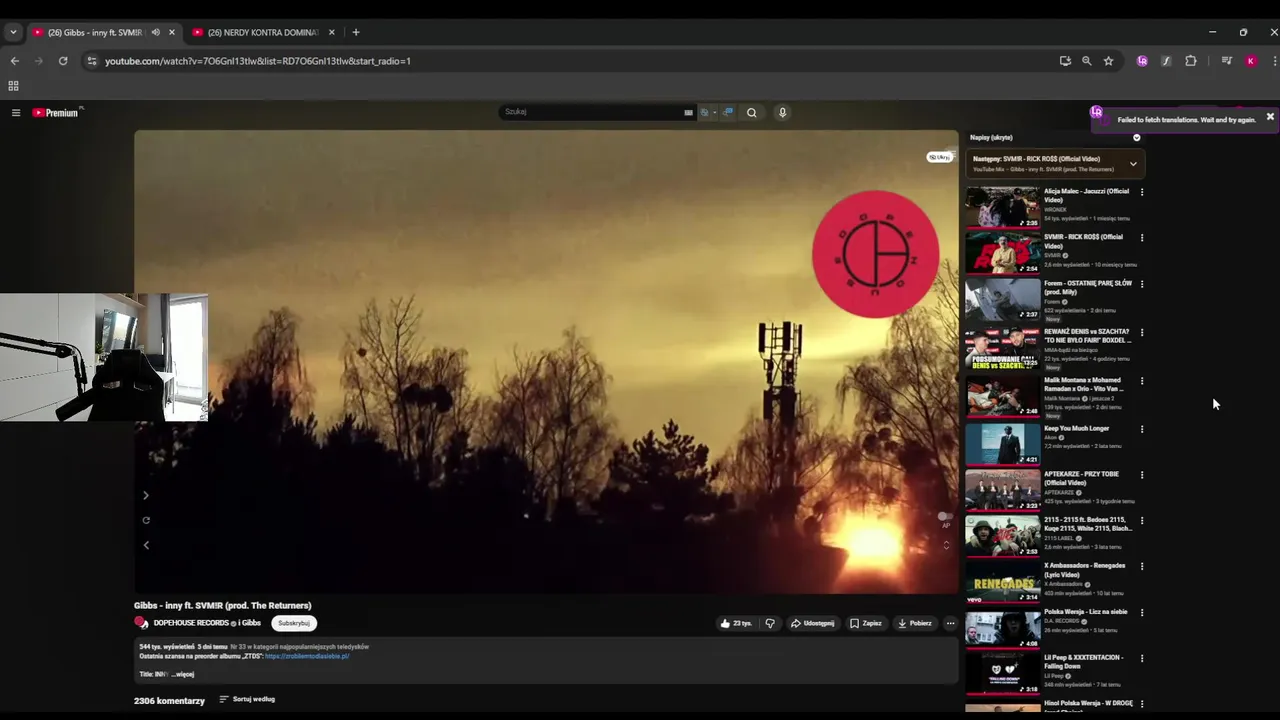Screen dimensions: 1280x720
Task: Dislike the video with thumbs down
Action: 769,623
